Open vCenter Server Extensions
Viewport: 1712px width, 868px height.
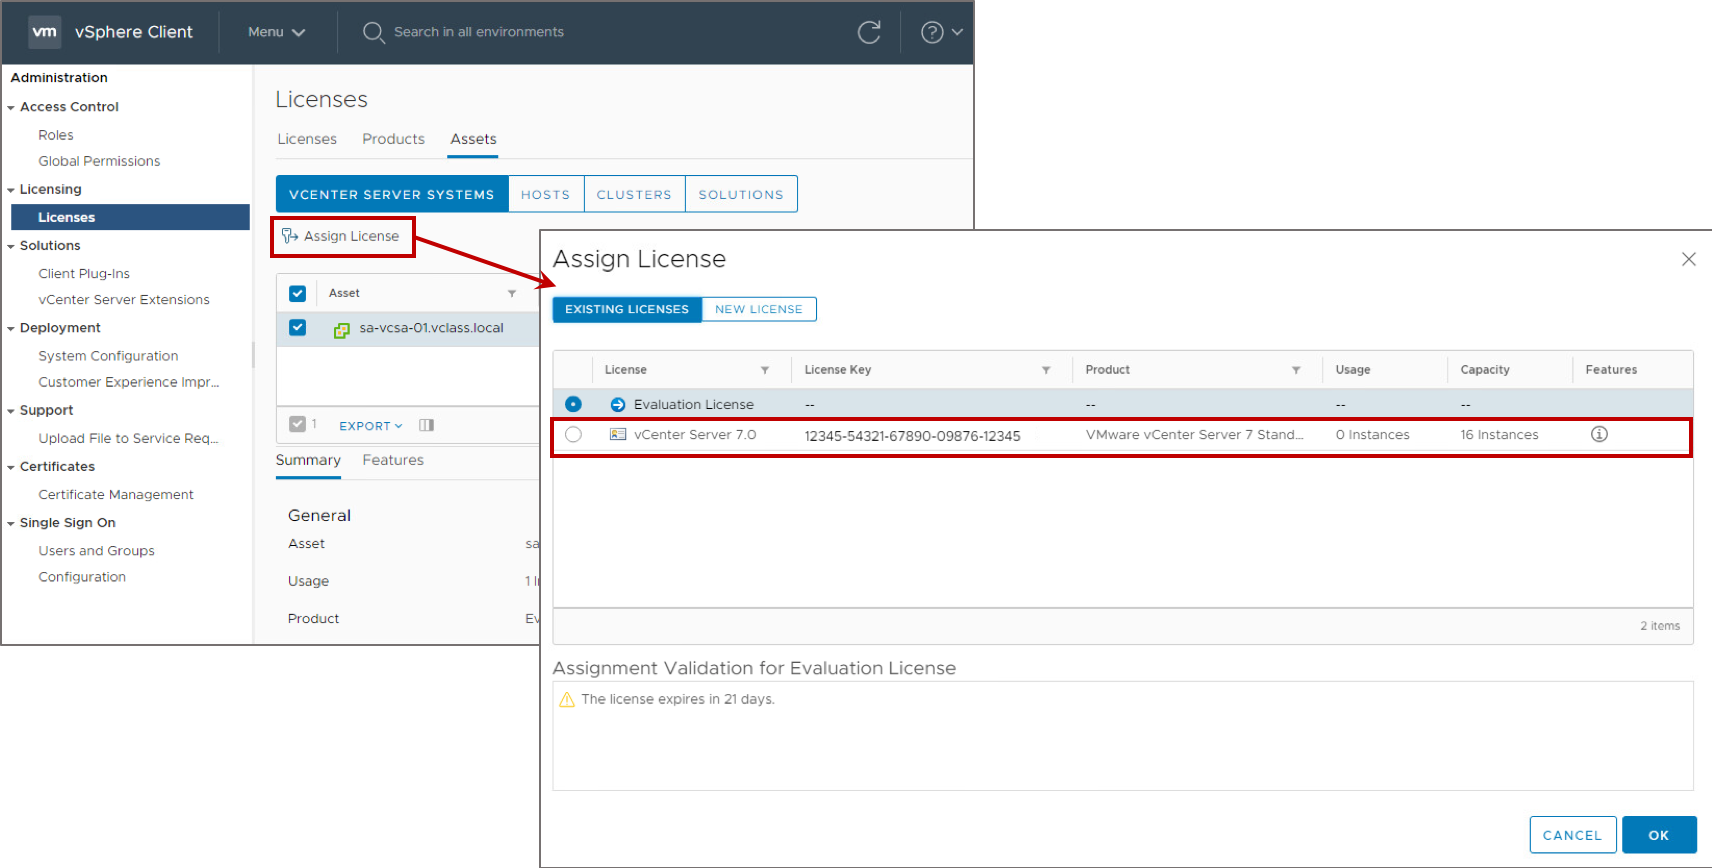124,299
